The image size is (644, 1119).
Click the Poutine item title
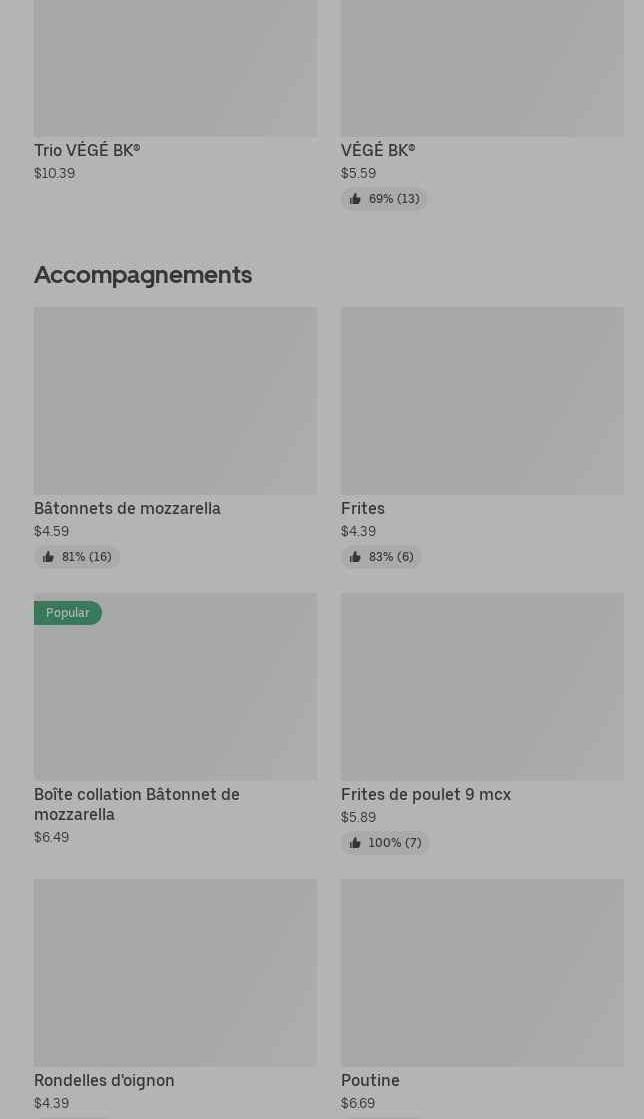[370, 1080]
